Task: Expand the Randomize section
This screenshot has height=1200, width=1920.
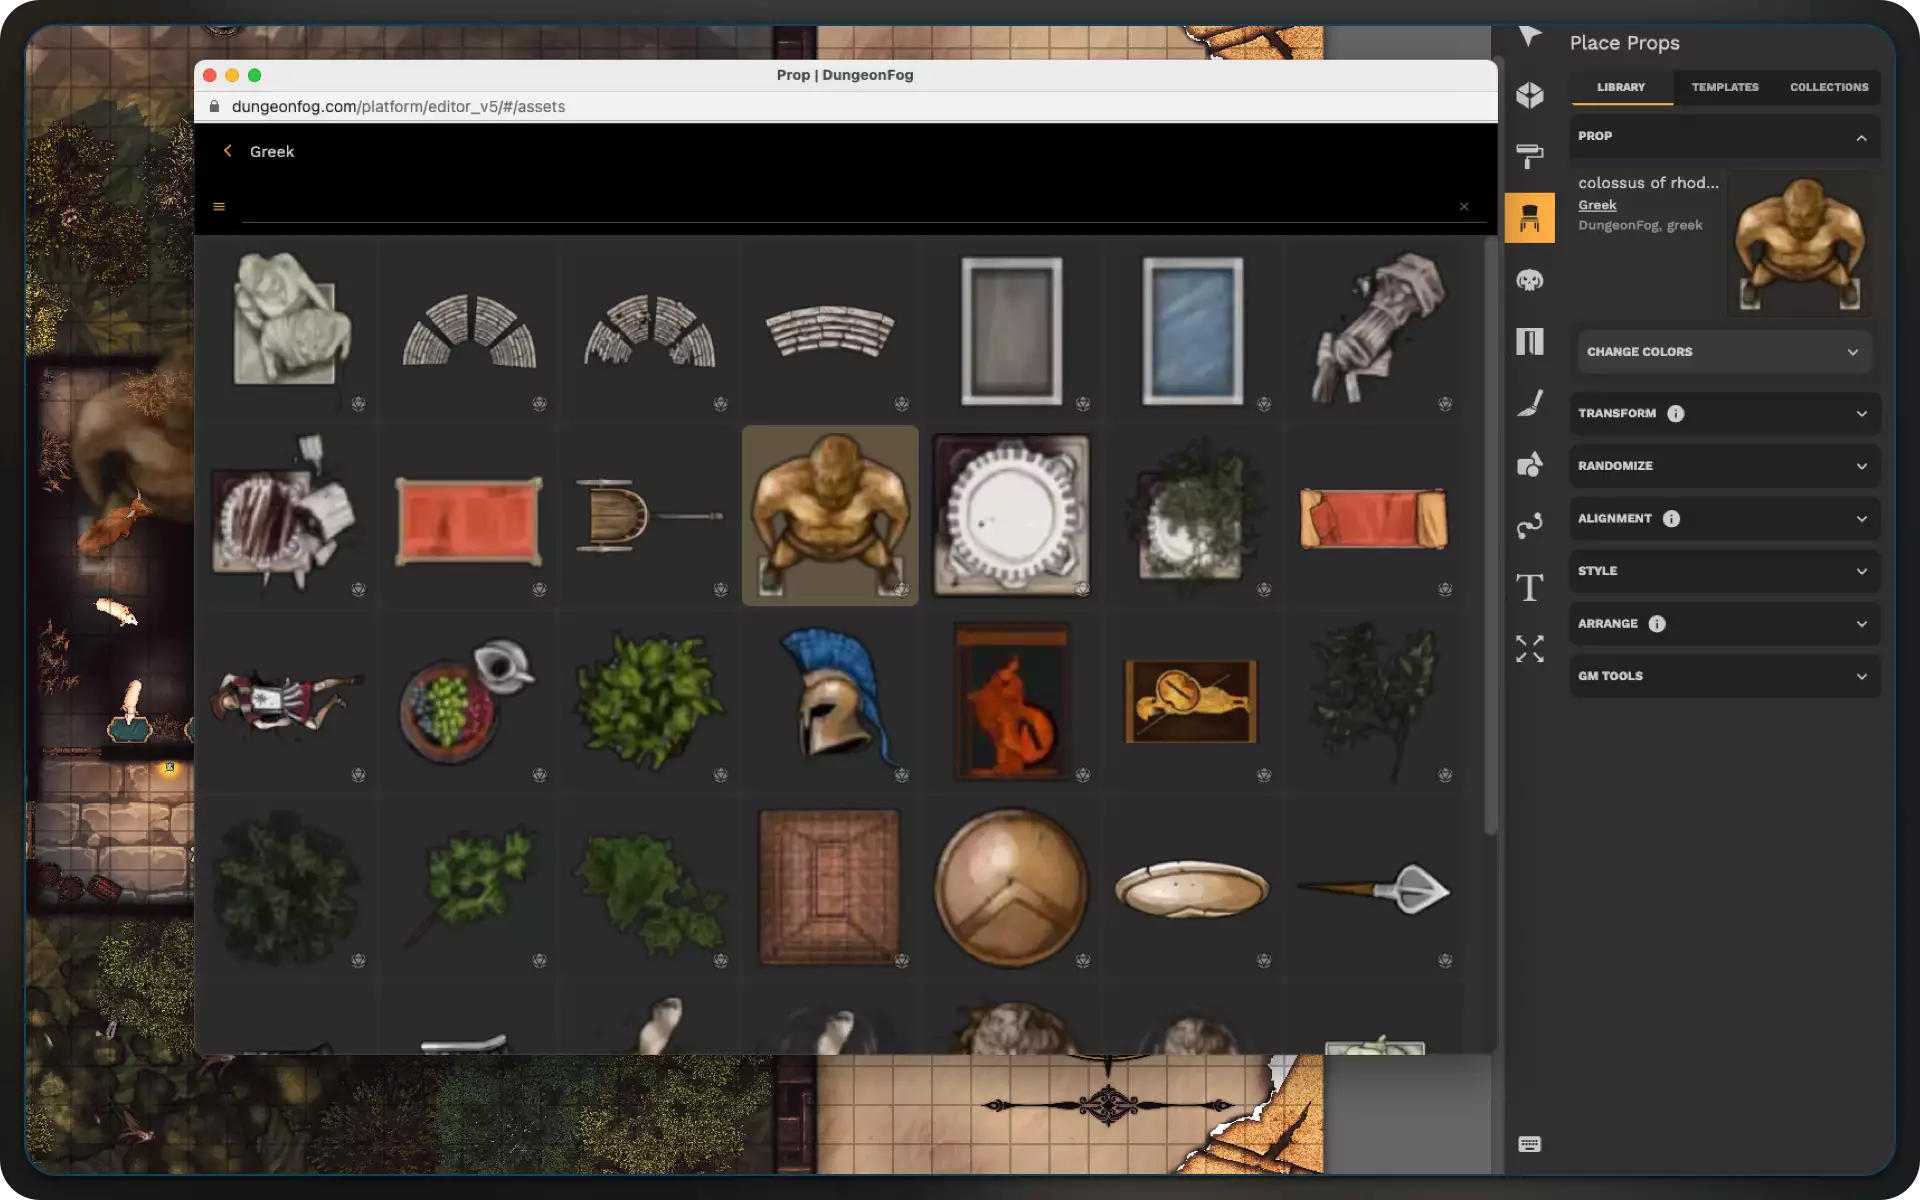Action: 1725,466
